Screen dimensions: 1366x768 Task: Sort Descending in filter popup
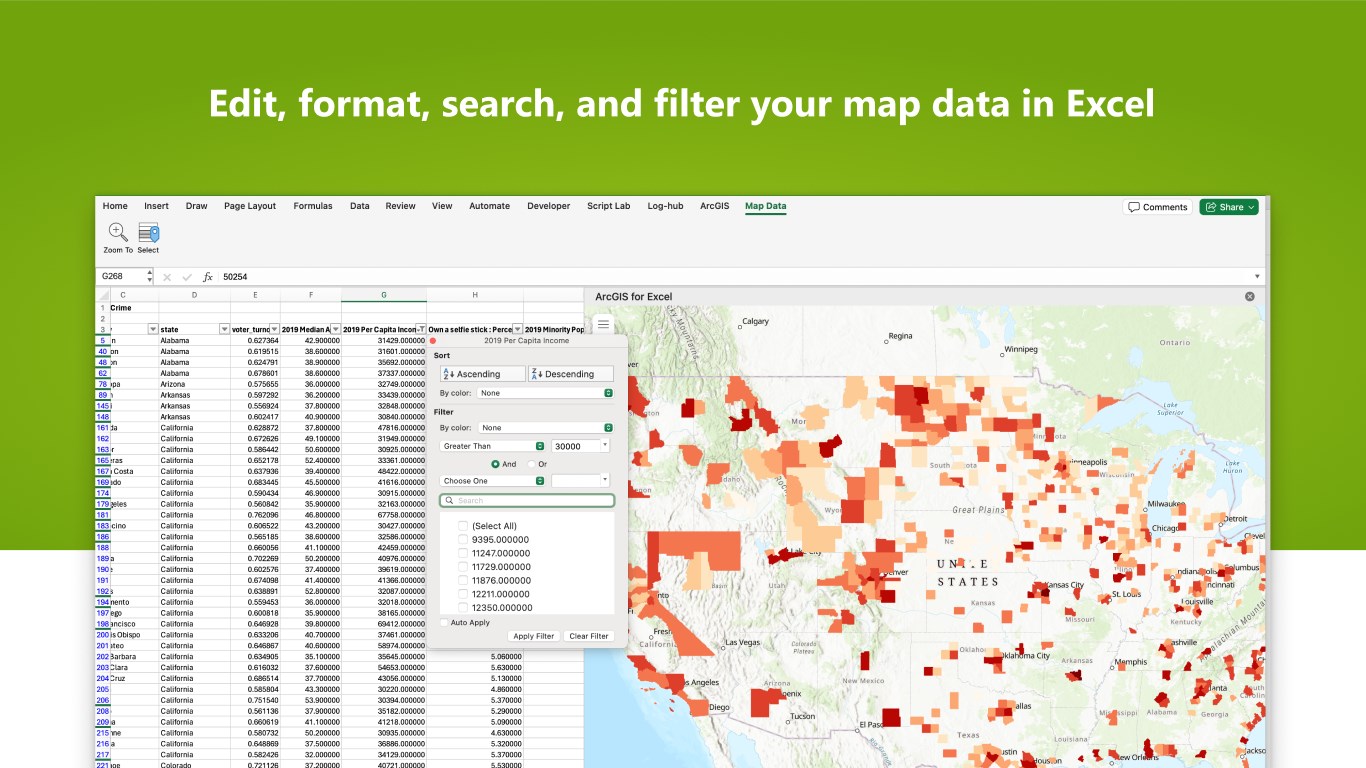[x=571, y=374]
